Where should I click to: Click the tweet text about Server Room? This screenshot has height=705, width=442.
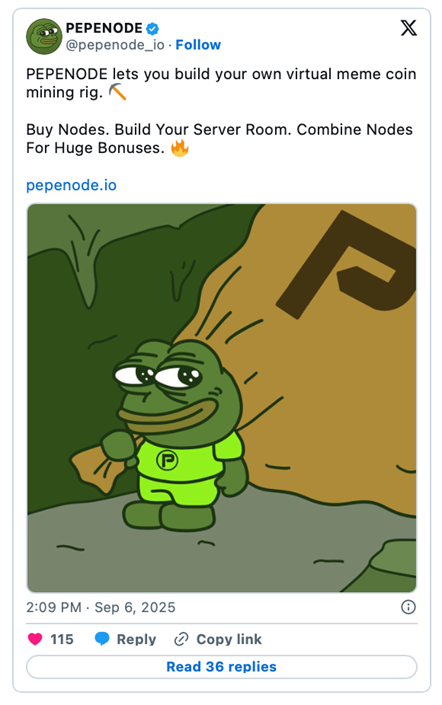[x=219, y=138]
